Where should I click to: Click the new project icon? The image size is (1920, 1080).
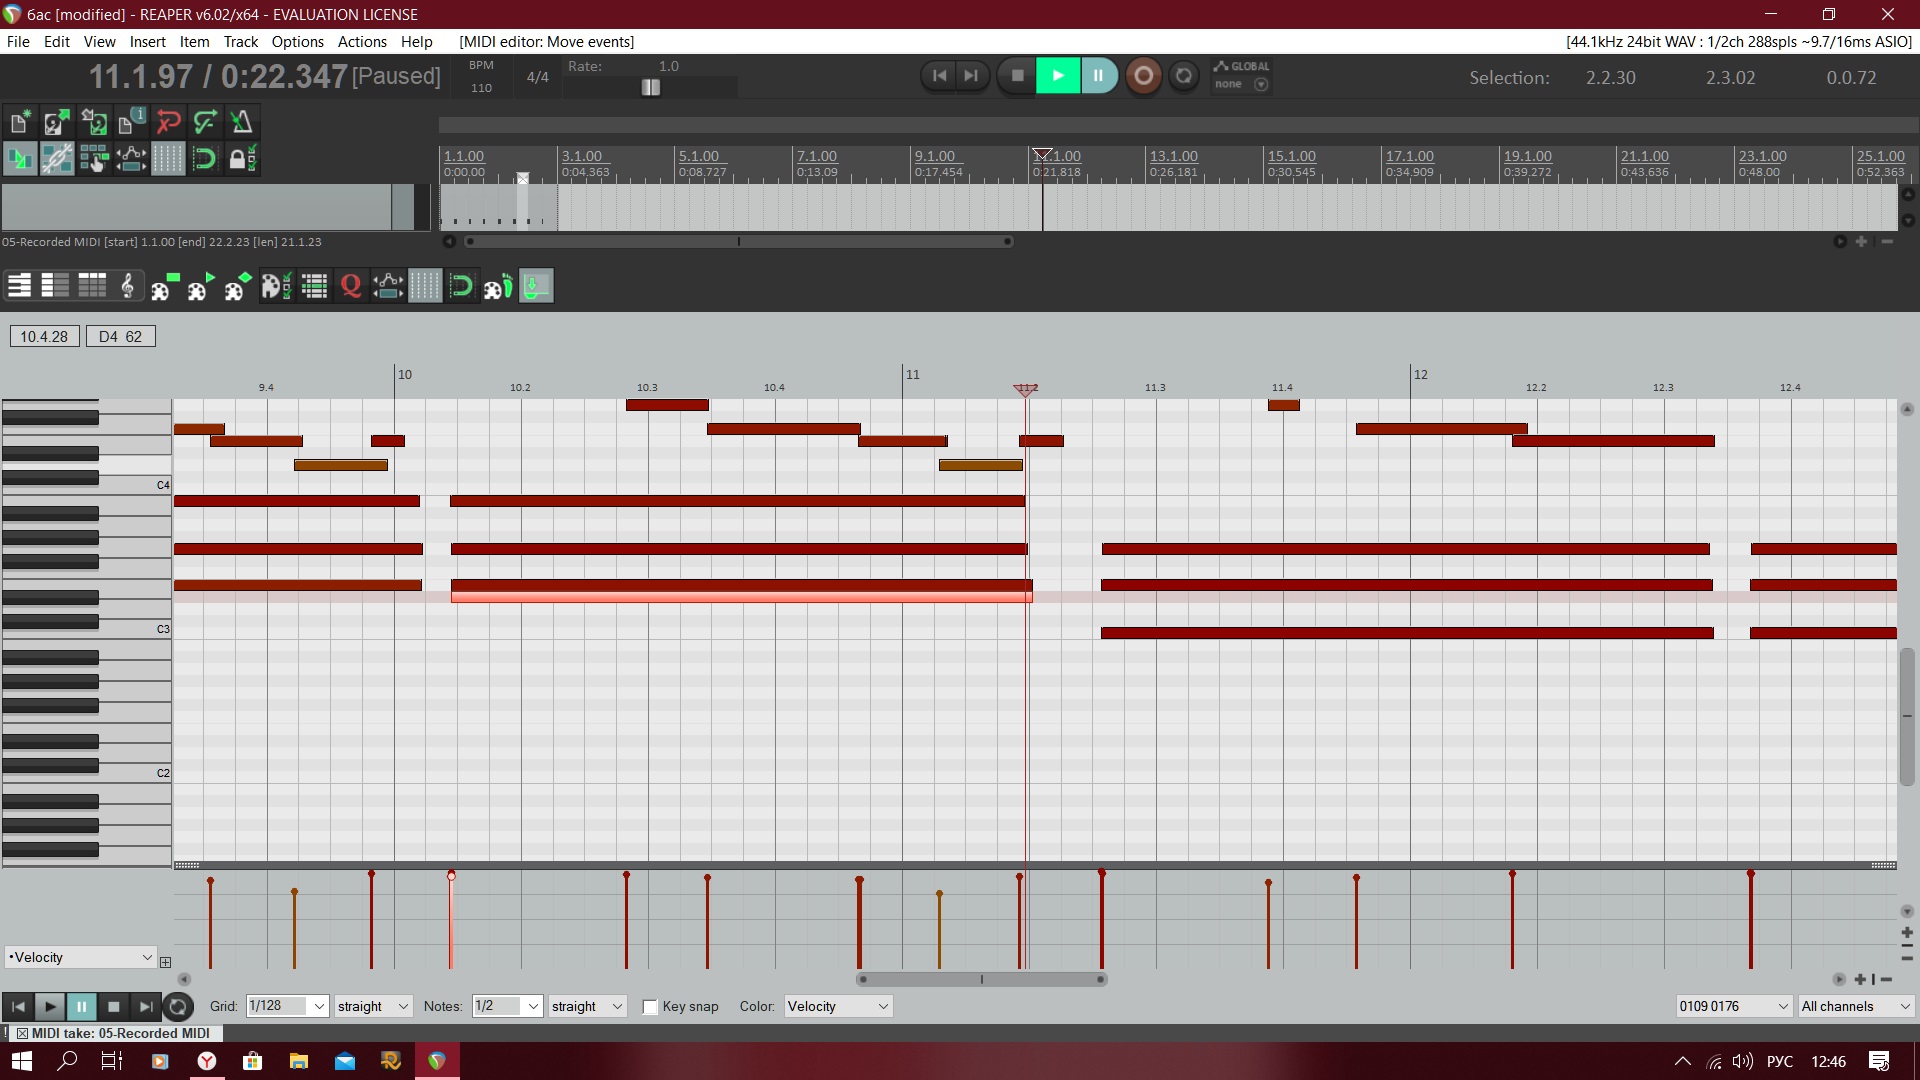click(19, 122)
